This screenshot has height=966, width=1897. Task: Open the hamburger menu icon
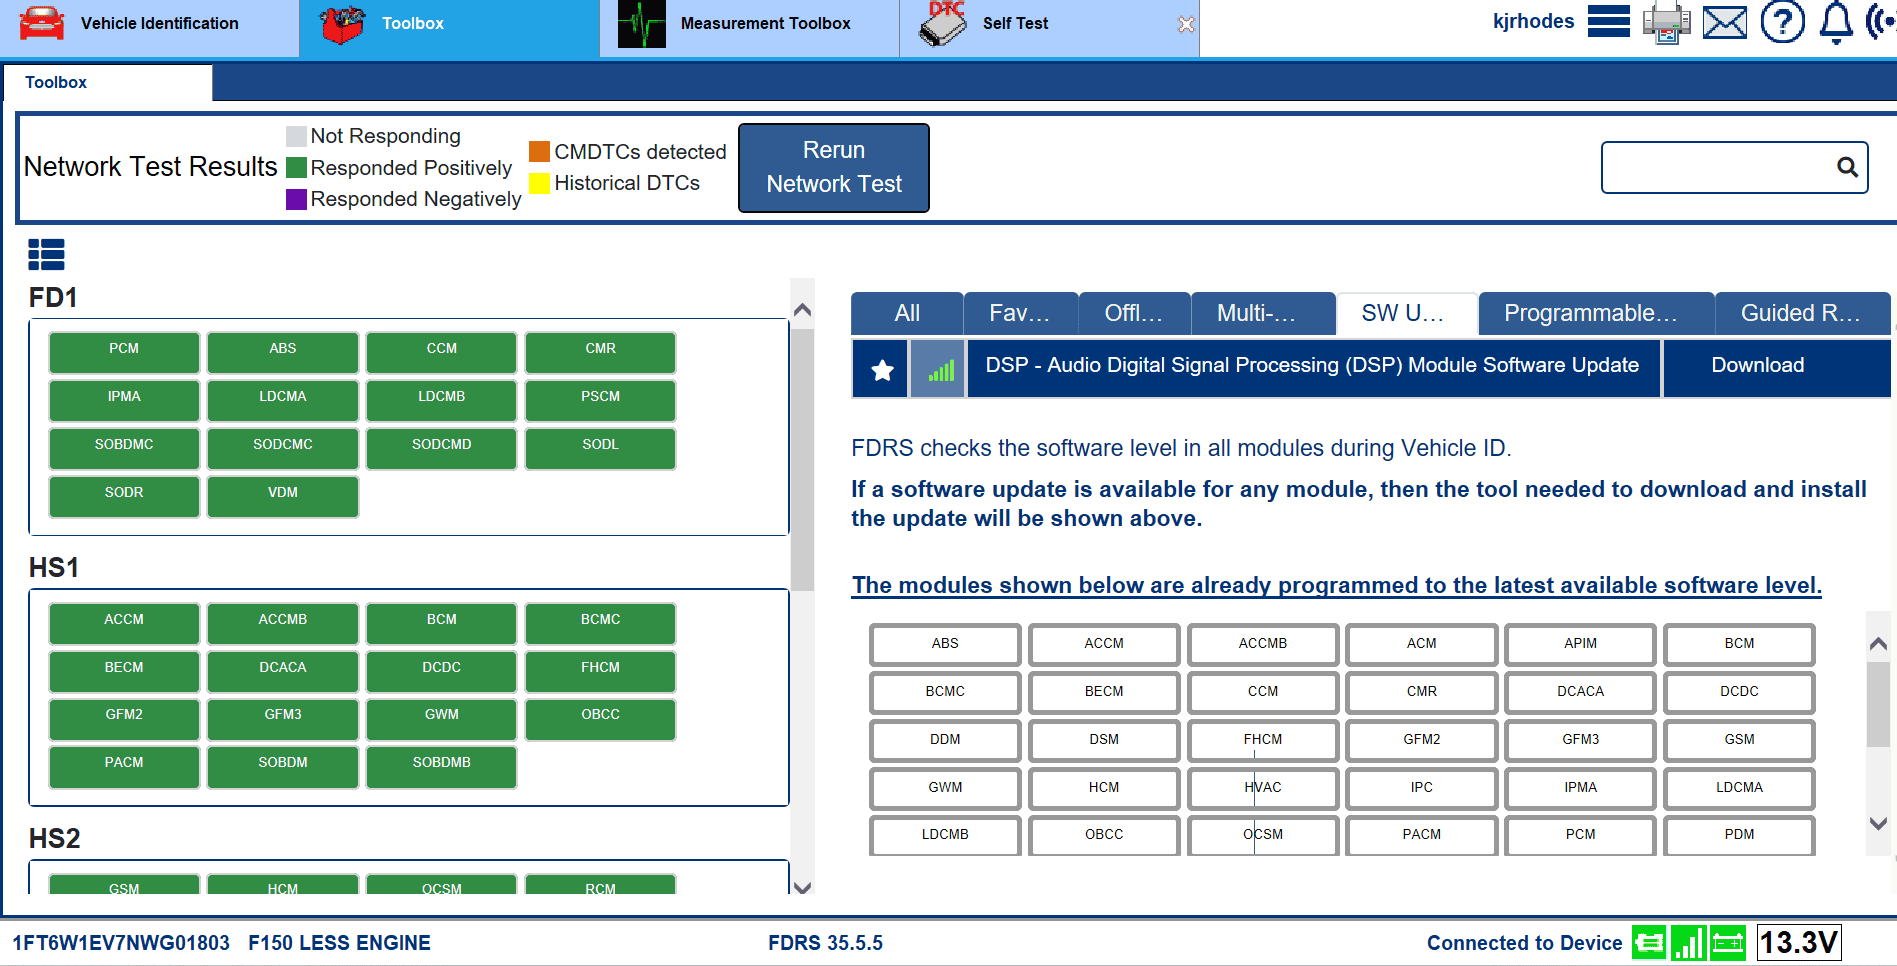point(1608,22)
